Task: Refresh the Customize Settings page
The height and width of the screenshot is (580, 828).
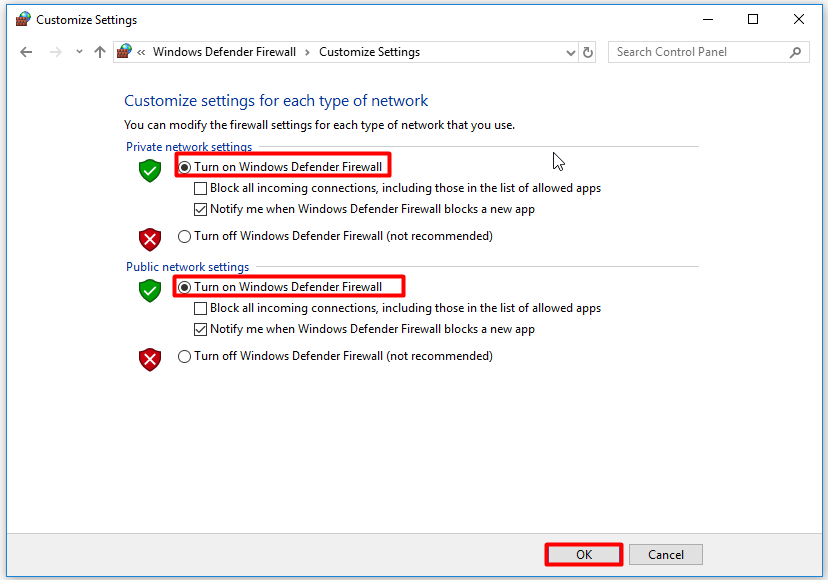Action: [588, 52]
